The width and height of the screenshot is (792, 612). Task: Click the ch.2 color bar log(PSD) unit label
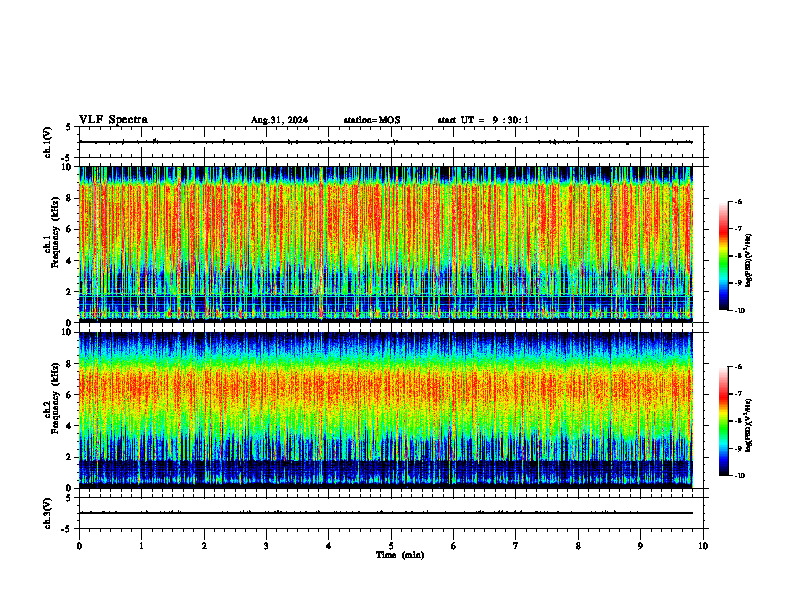pos(749,424)
